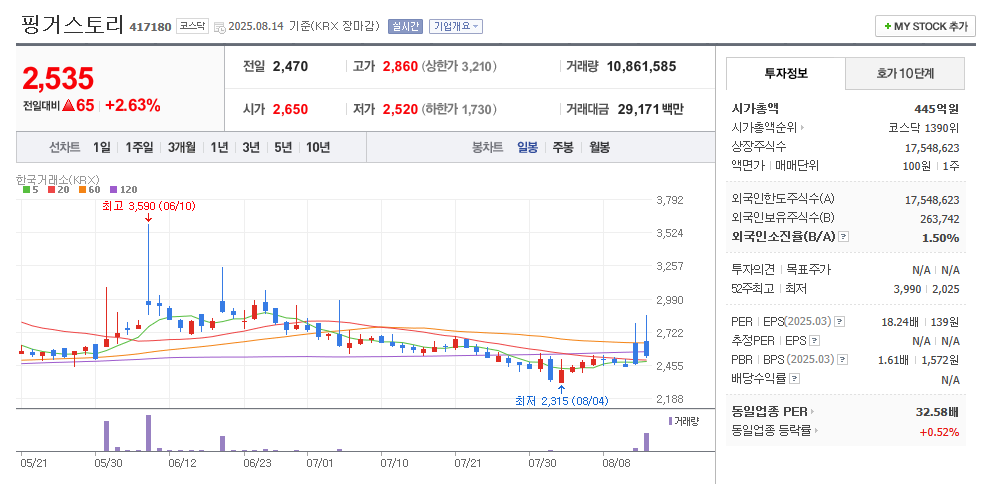
Task: Click help icon beside 배당수익률
Action: pyautogui.click(x=794, y=379)
